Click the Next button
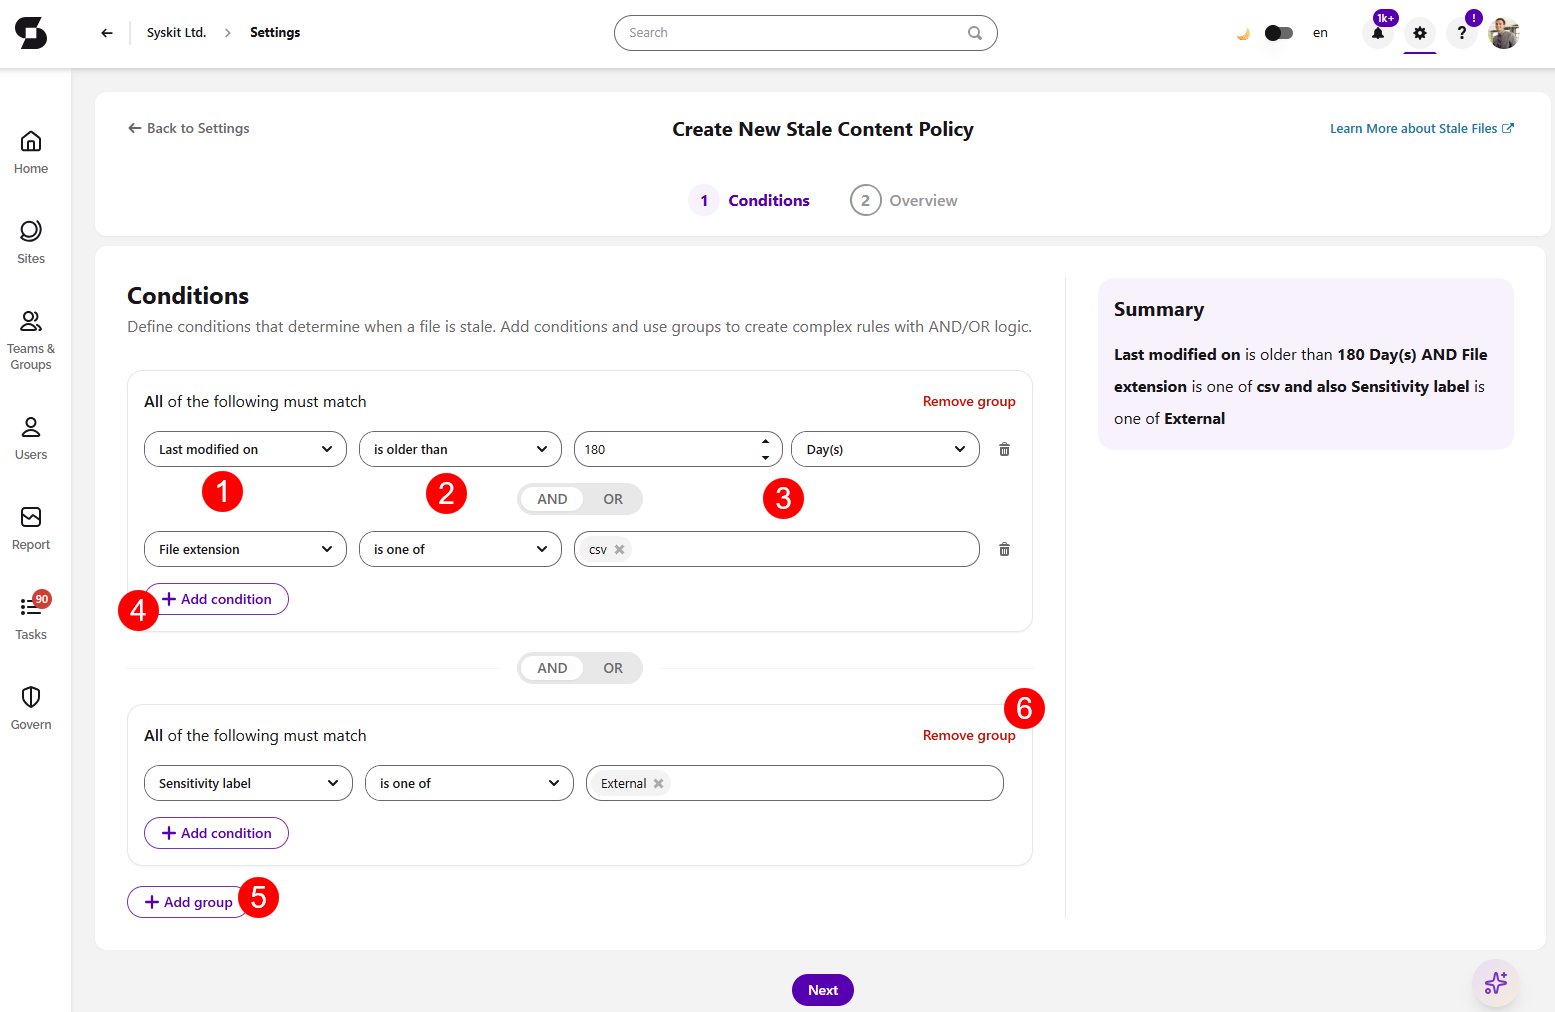The width and height of the screenshot is (1555, 1012). tap(823, 990)
